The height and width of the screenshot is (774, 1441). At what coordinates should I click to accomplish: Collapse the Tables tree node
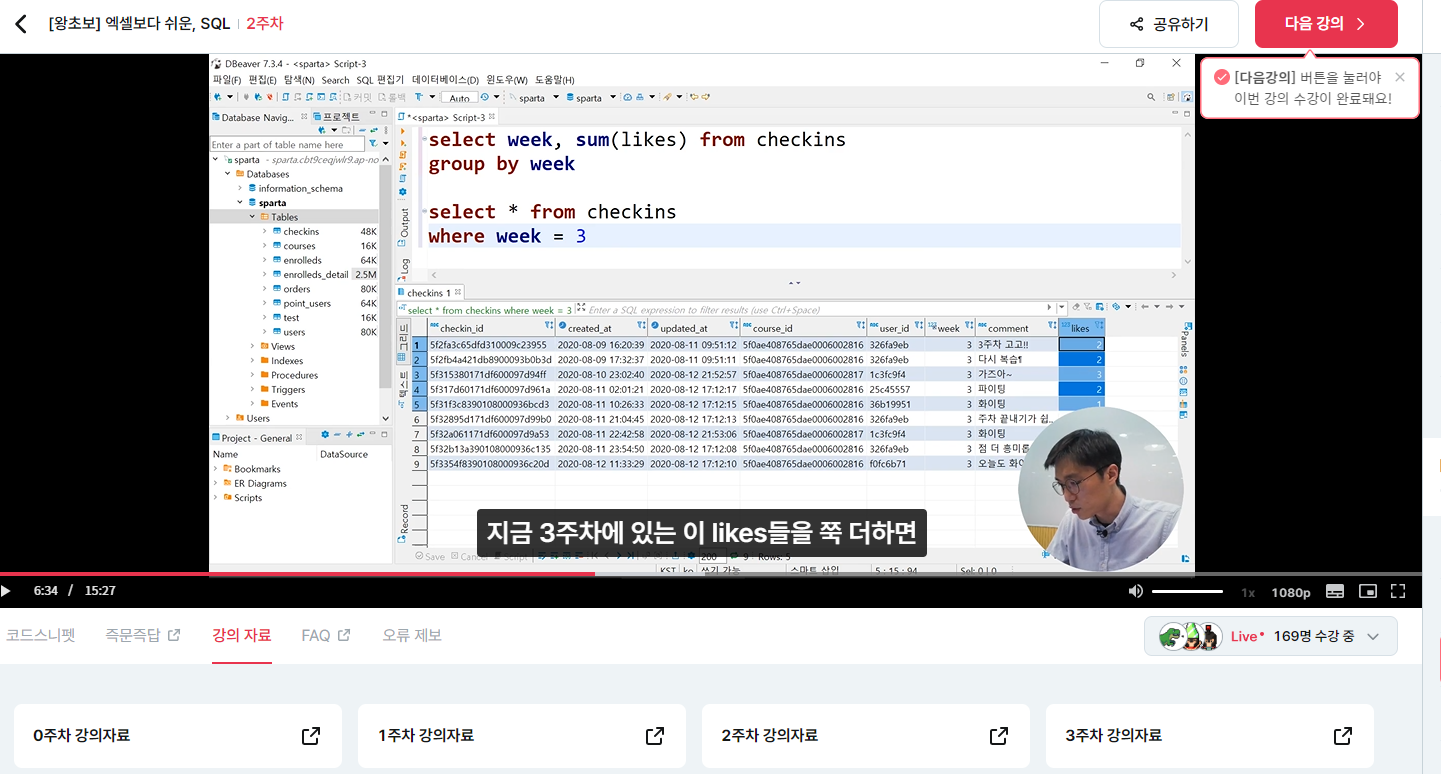tap(253, 217)
